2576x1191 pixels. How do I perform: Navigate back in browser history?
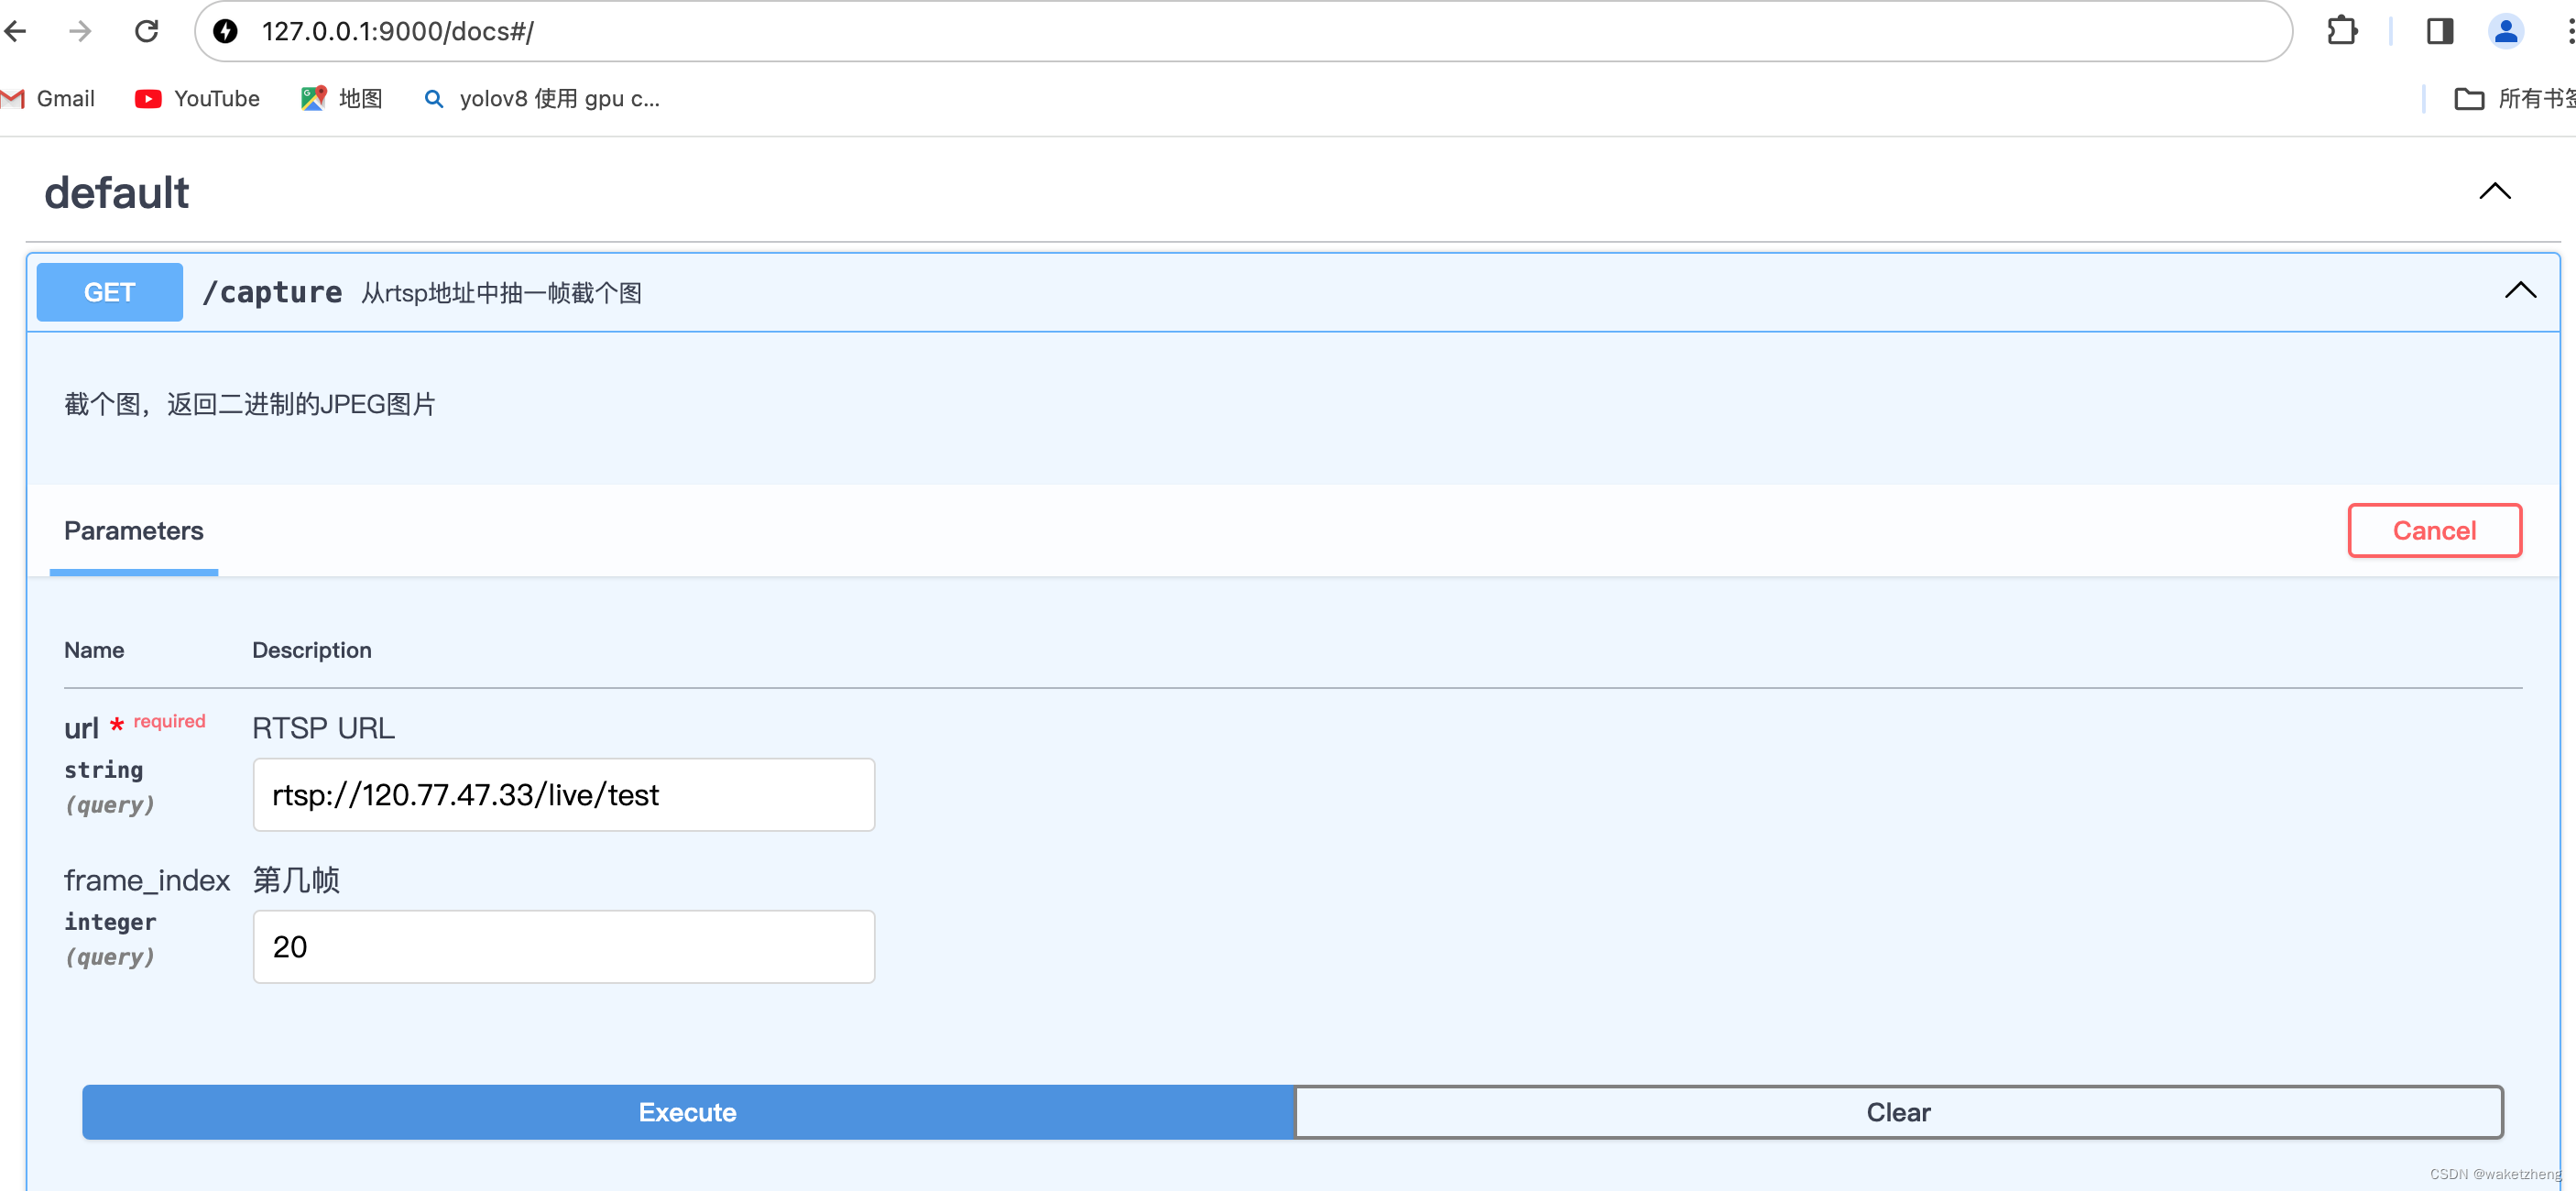point(15,31)
